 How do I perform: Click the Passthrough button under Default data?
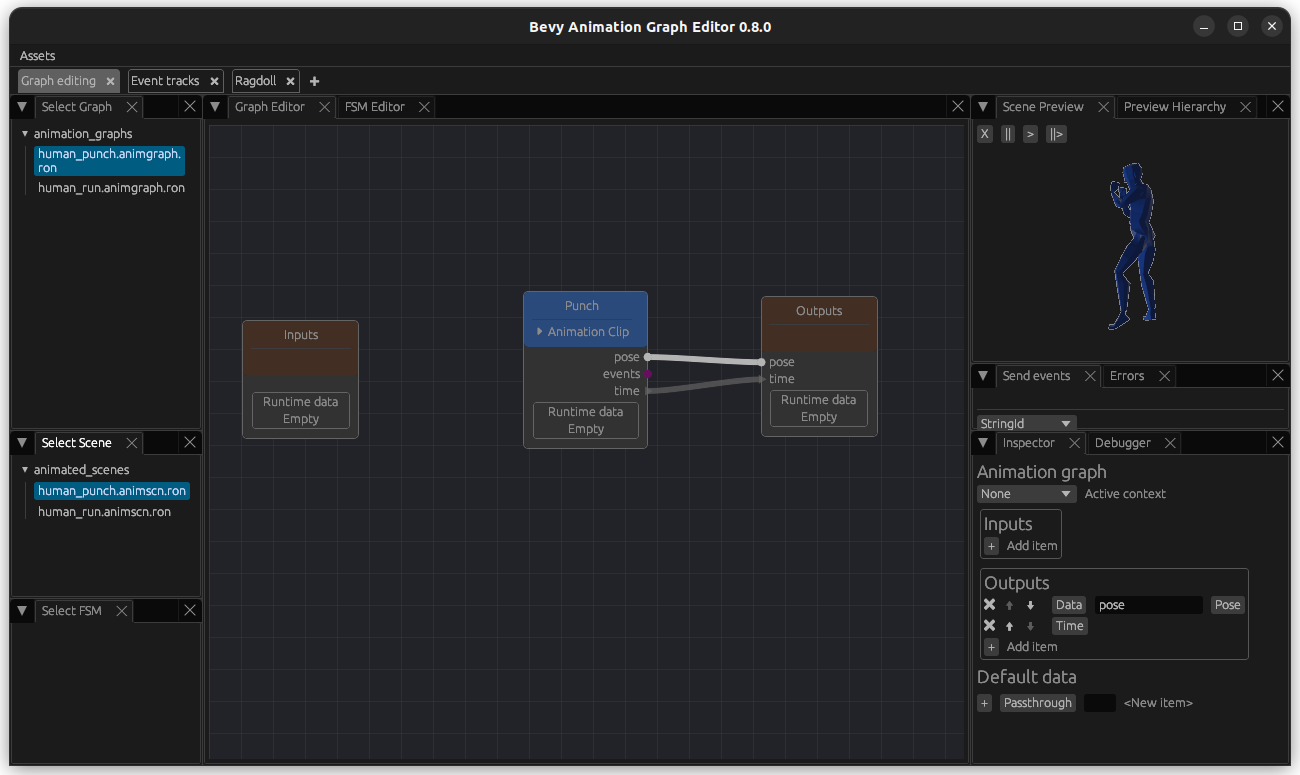[x=1037, y=703]
